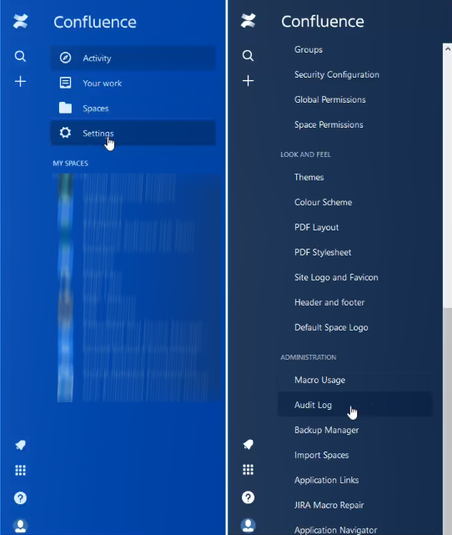Open the Your work menu item

(x=133, y=83)
